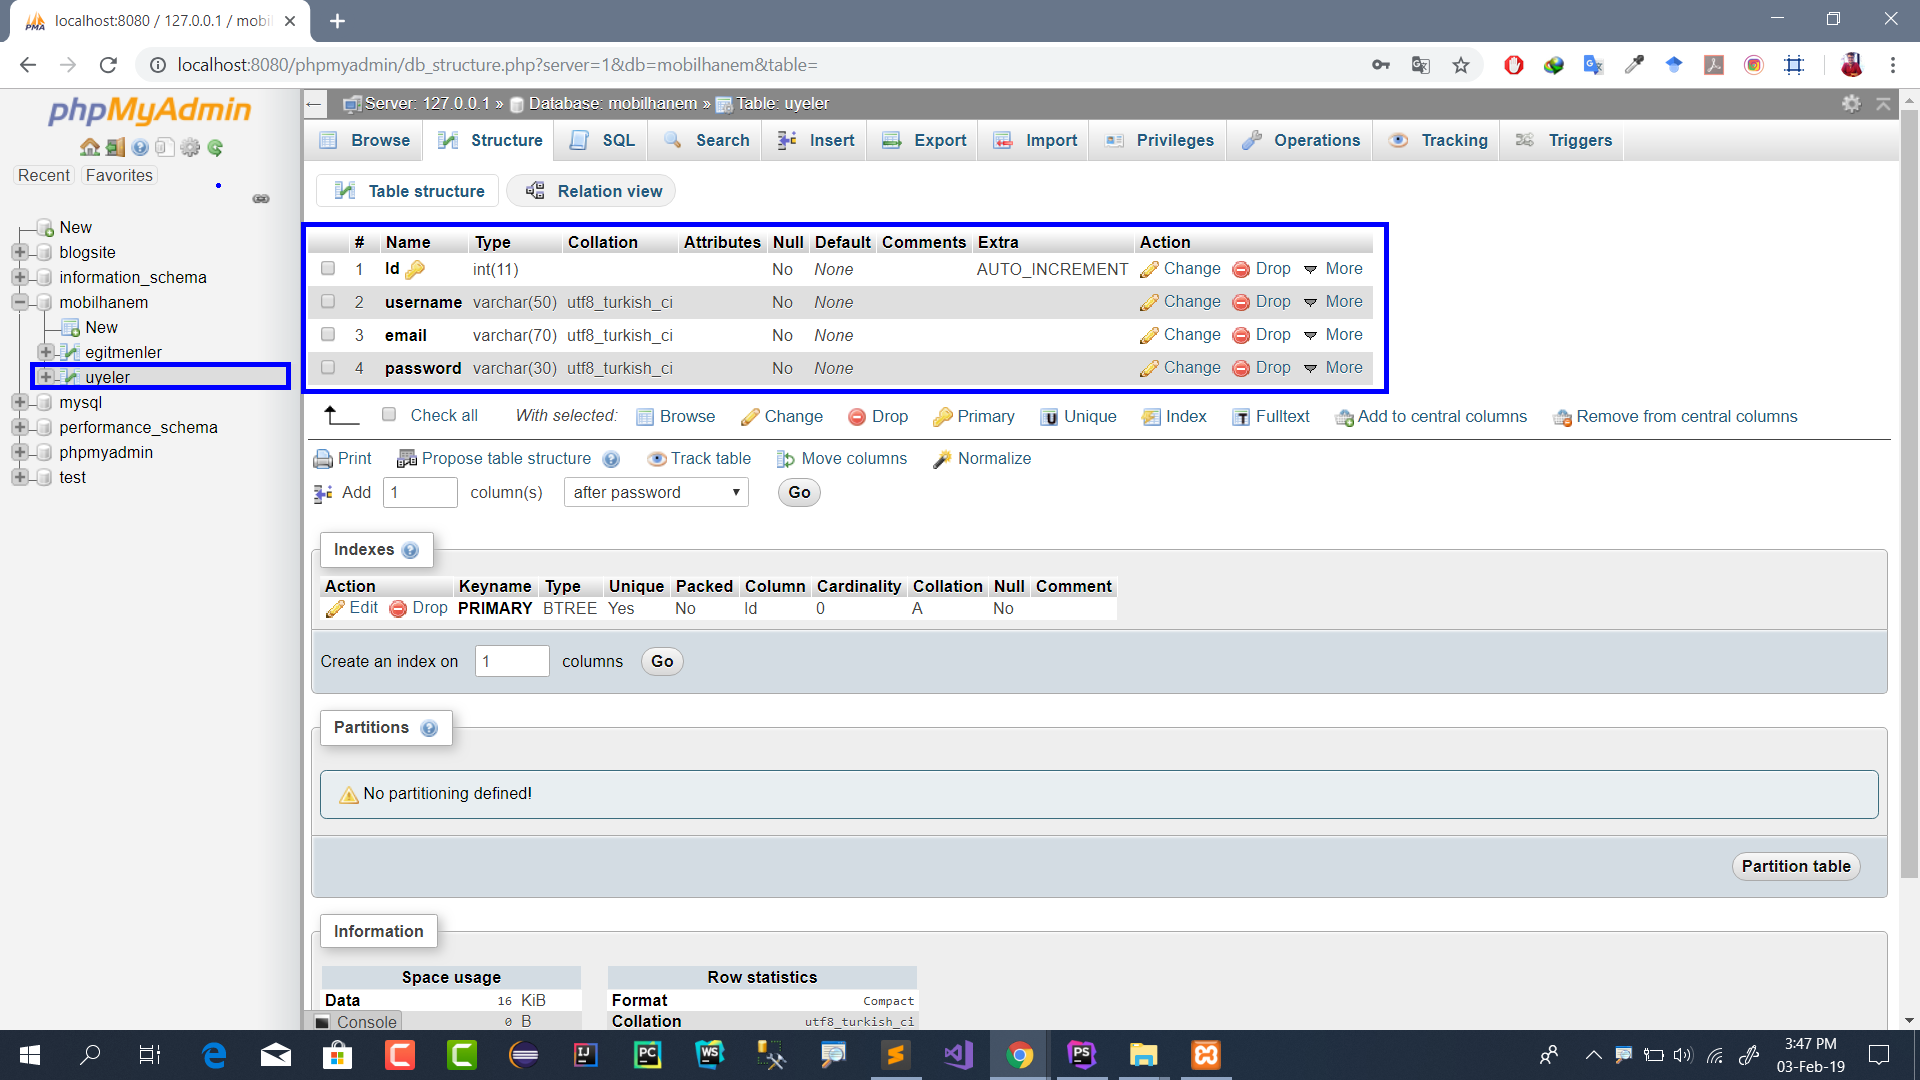This screenshot has height=1080, width=1920.
Task: Click the Create an index columns field
Action: click(512, 661)
